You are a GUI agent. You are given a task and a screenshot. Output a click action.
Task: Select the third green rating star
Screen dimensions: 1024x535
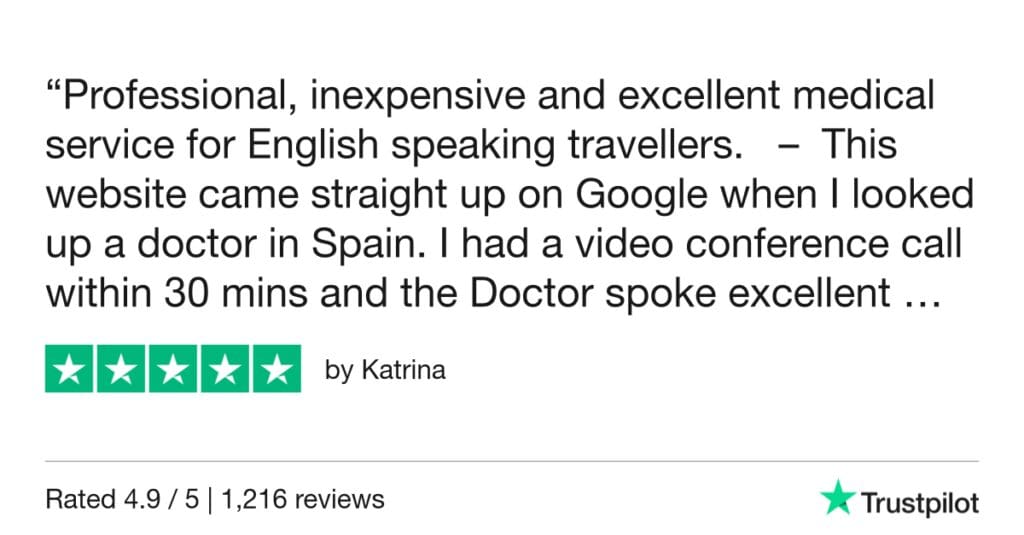pyautogui.click(x=173, y=369)
